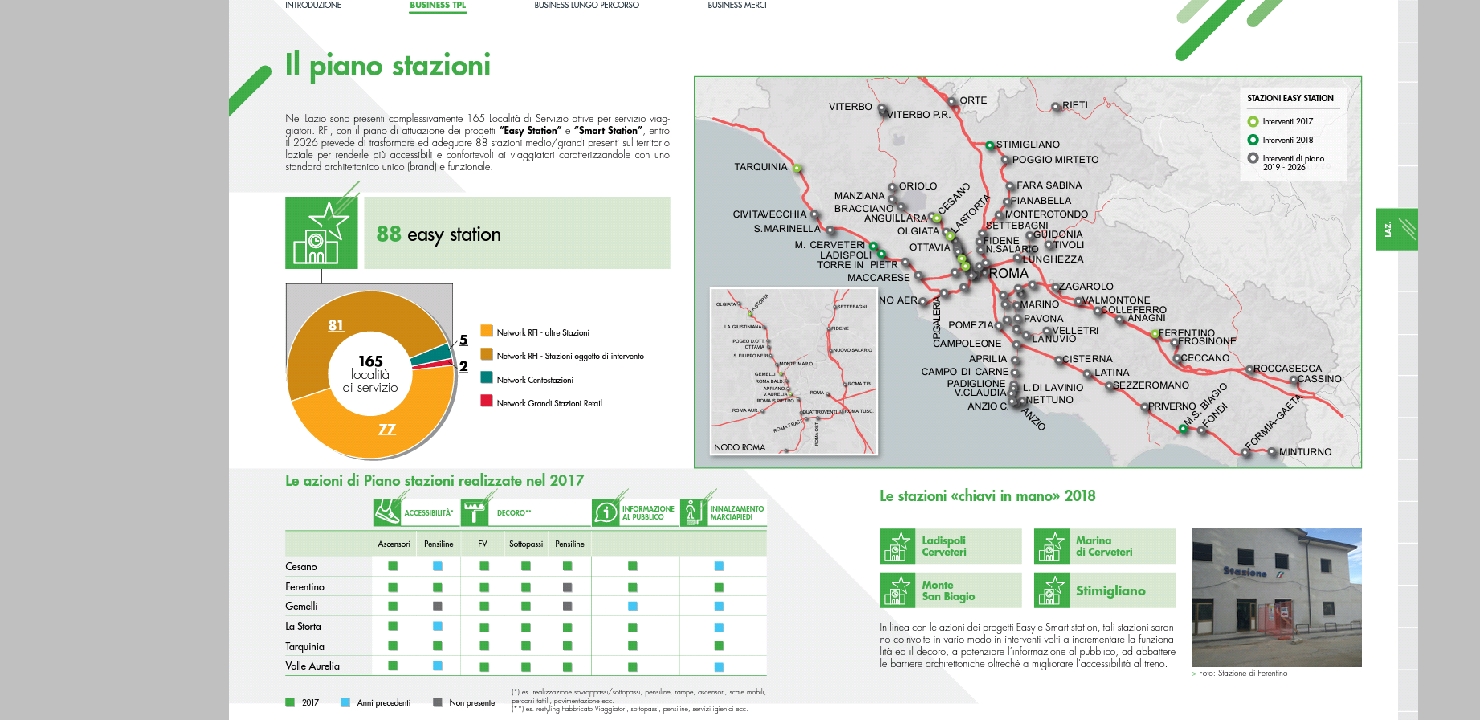This screenshot has width=1480, height=720.
Task: Click the pie chart slice labeled 81
Action: (x=336, y=325)
